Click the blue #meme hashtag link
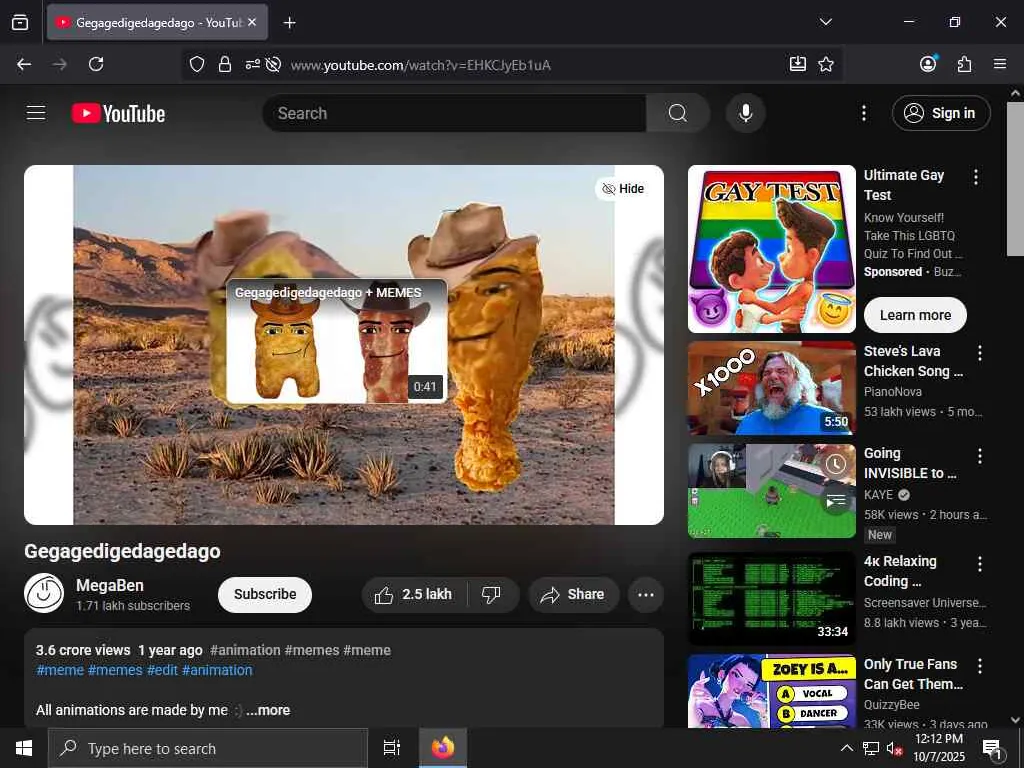This screenshot has height=768, width=1024. (60, 670)
